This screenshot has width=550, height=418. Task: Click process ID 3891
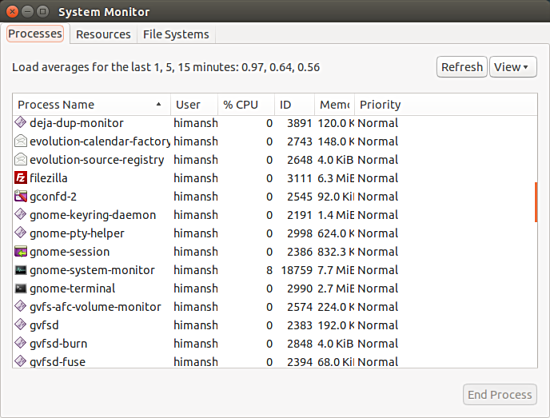[299, 123]
